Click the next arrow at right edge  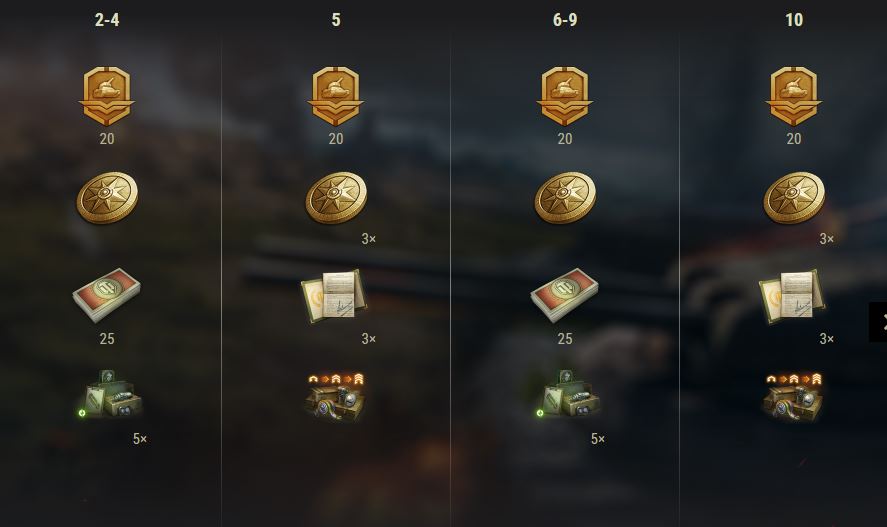[879, 322]
